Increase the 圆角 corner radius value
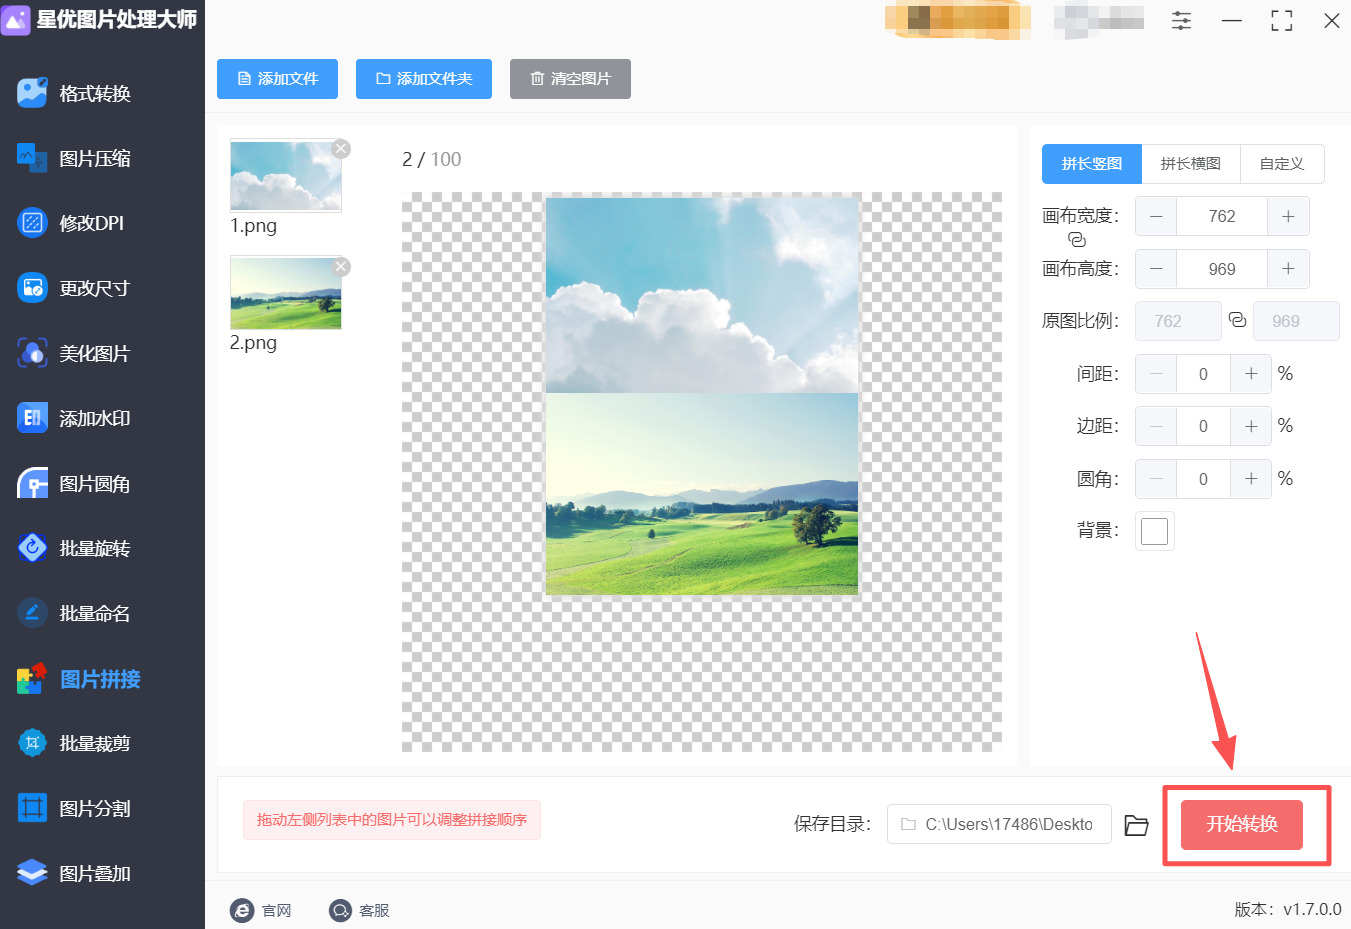 [x=1251, y=479]
